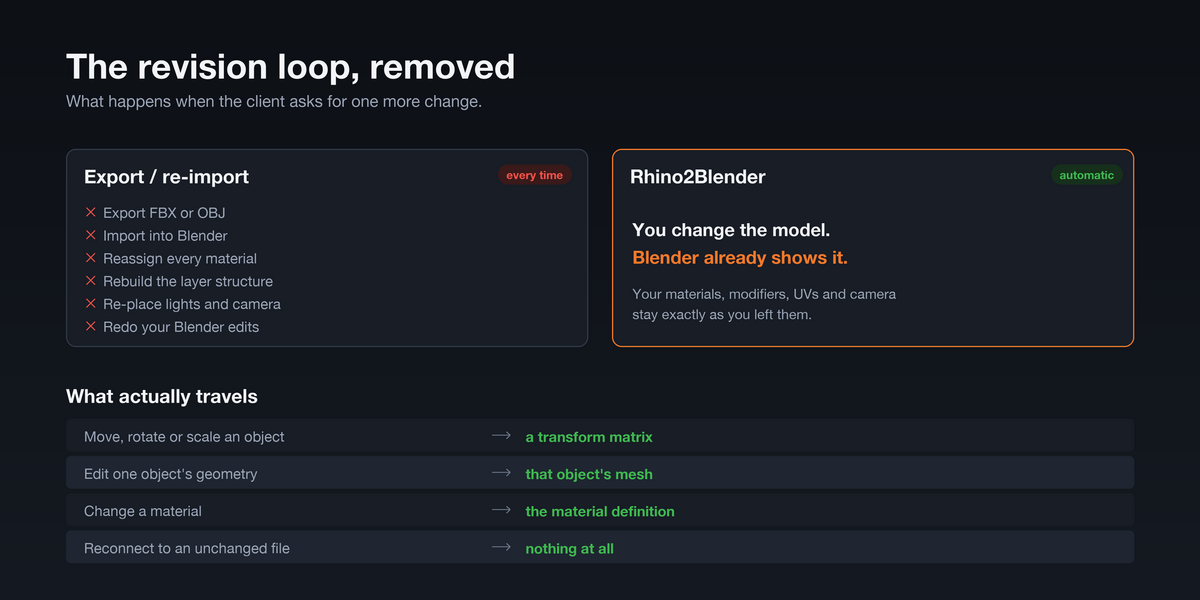Click the X icon next to Reassign every material
The image size is (1200, 600).
pos(90,258)
